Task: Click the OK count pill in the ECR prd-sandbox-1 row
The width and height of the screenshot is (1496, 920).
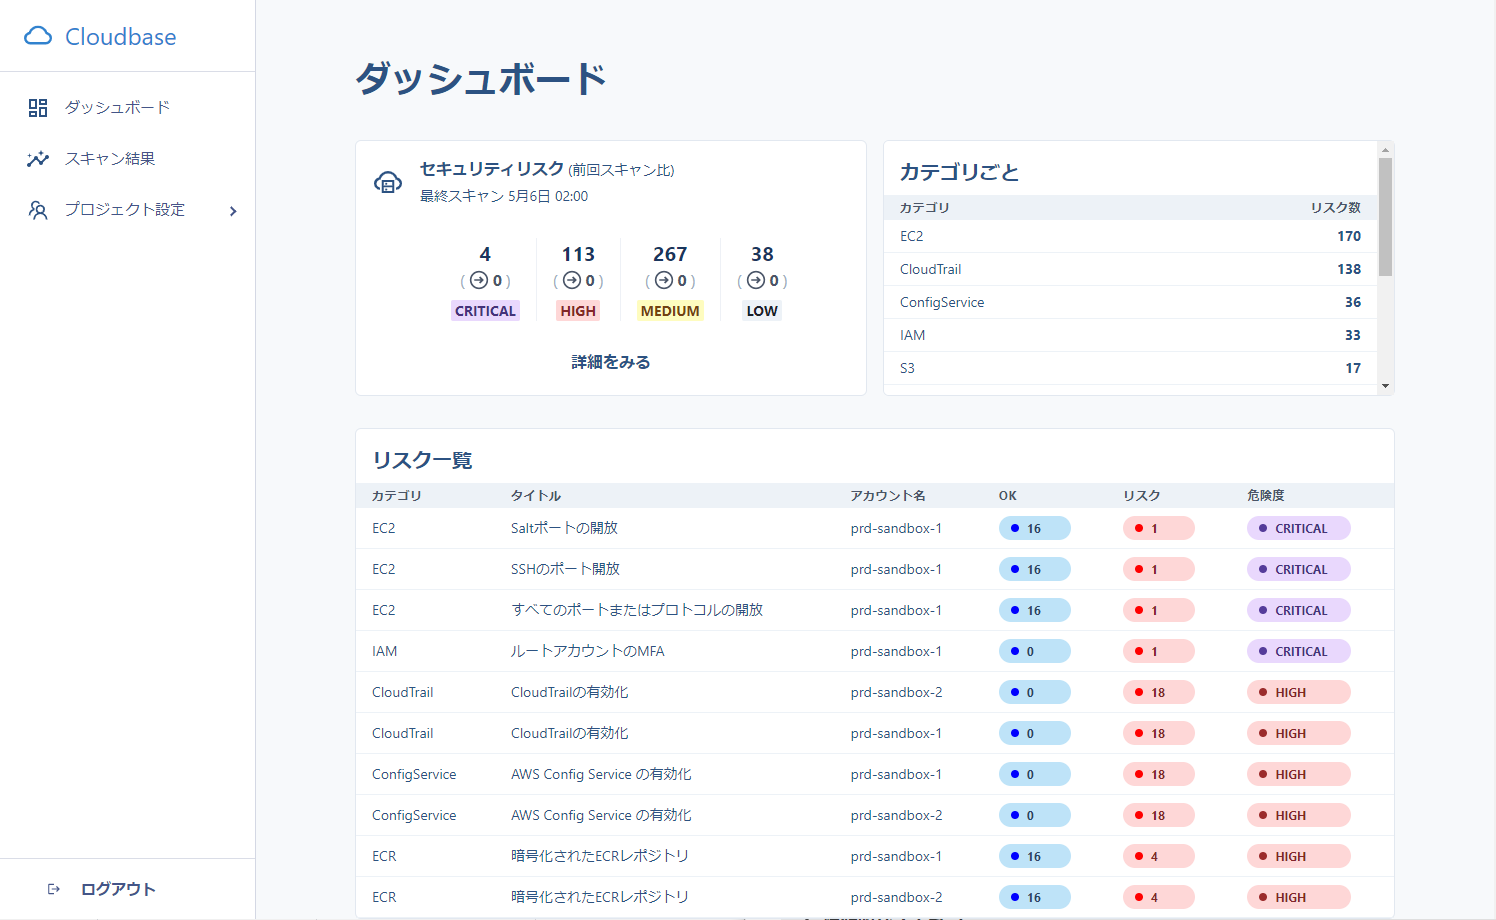Action: click(1035, 856)
